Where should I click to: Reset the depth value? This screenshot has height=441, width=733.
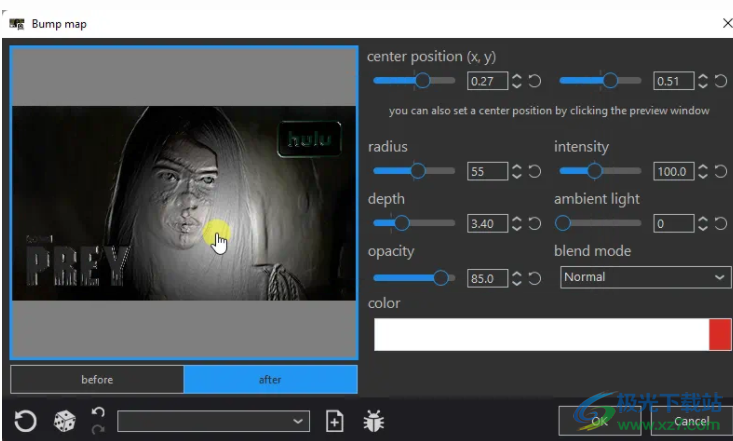click(535, 224)
